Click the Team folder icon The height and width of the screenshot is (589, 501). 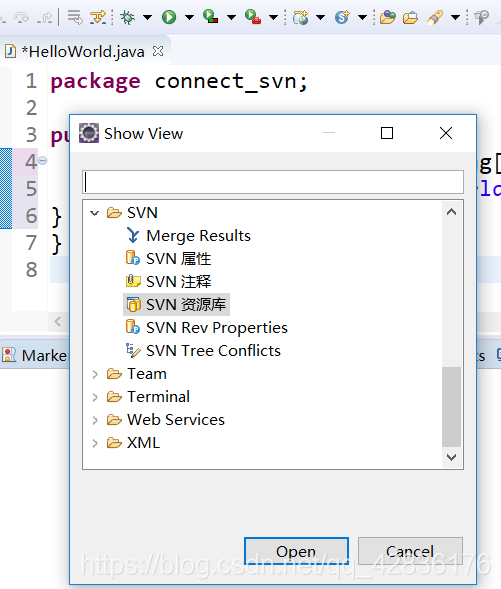click(114, 374)
